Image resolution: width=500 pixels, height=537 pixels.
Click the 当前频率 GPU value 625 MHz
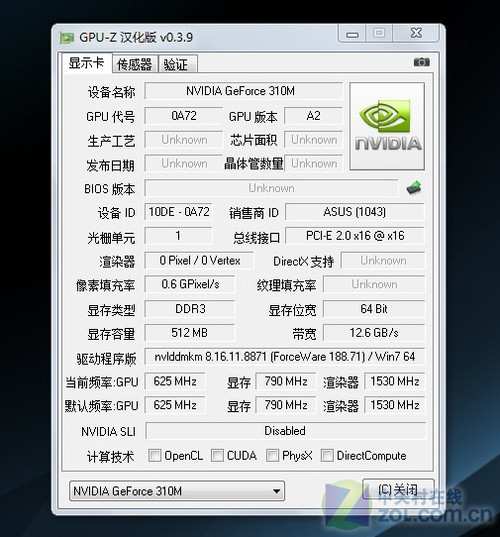pos(175,381)
